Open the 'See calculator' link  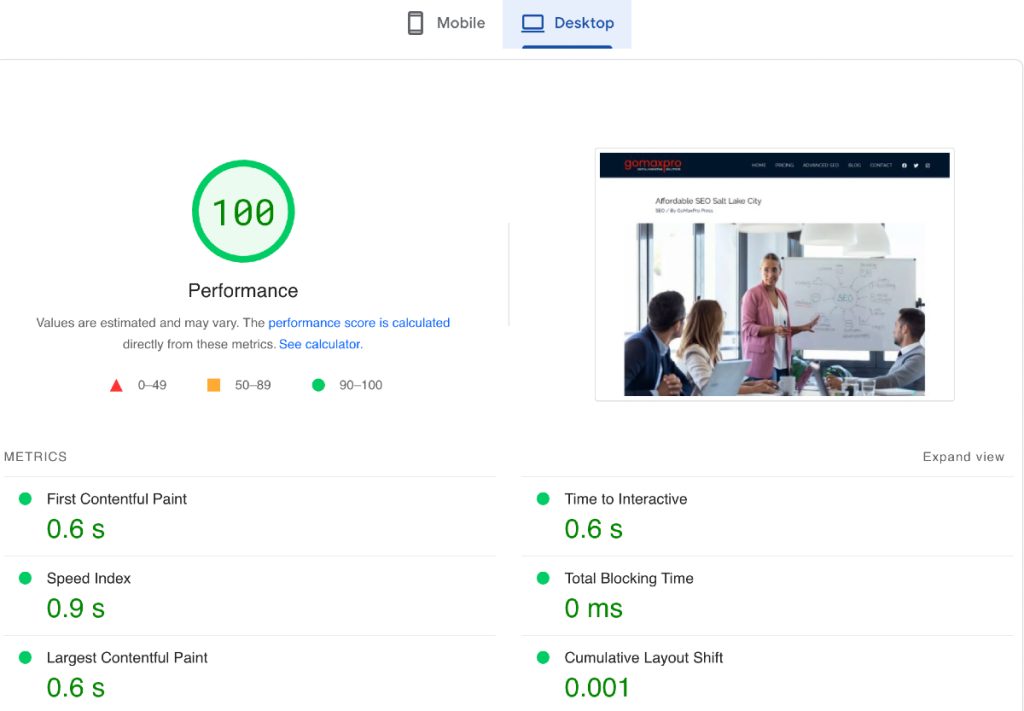click(319, 344)
